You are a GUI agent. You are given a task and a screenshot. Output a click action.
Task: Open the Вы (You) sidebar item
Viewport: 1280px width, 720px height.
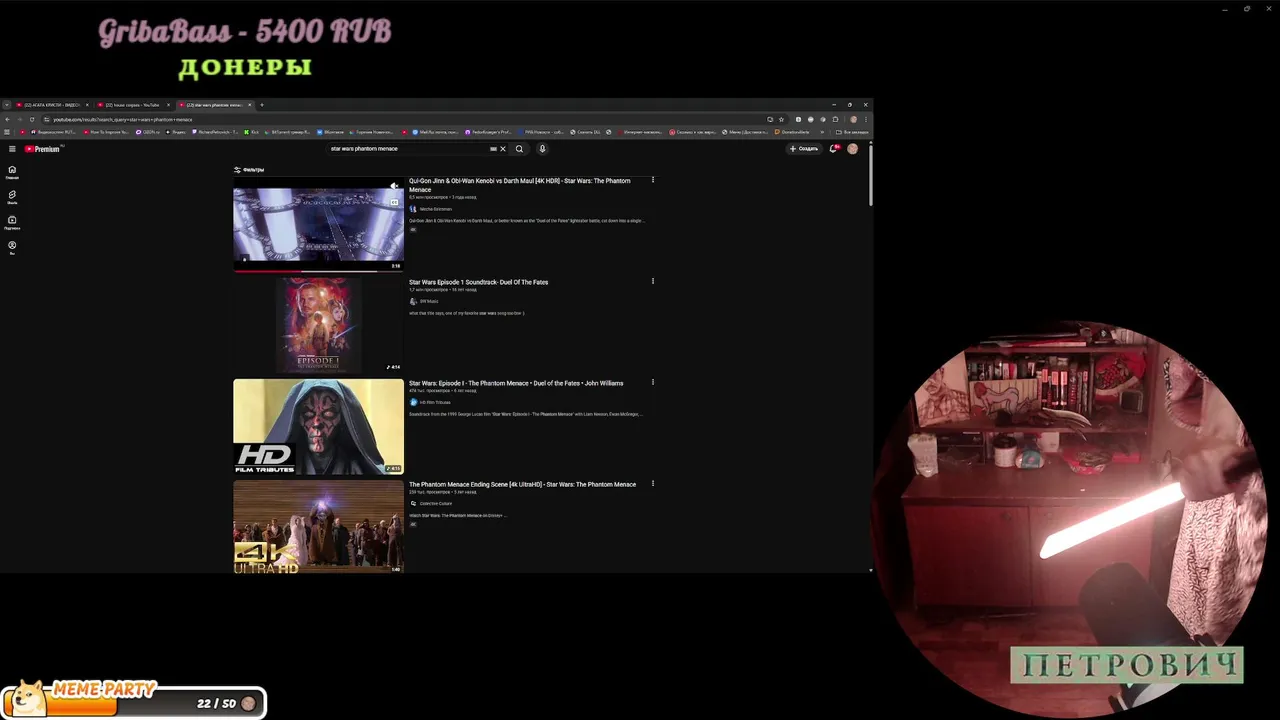click(x=12, y=247)
